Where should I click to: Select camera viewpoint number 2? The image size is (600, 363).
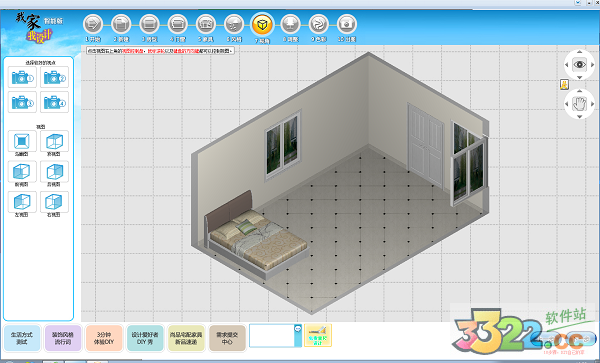pos(54,77)
